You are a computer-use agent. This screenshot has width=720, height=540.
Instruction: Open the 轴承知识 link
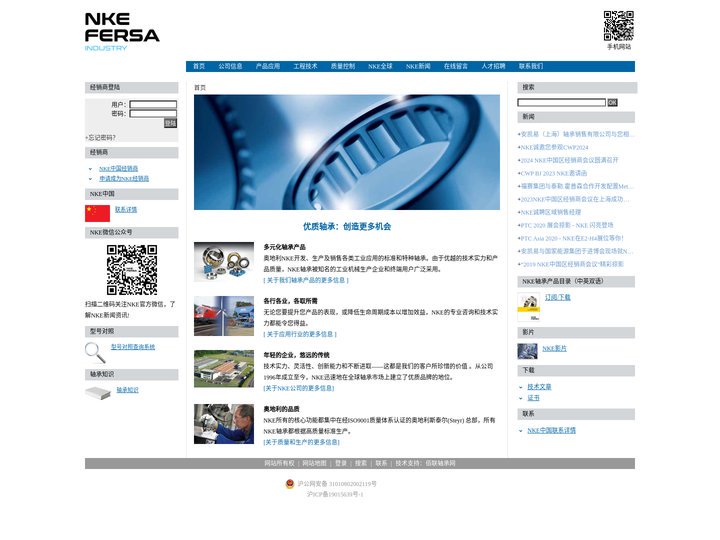[127, 390]
